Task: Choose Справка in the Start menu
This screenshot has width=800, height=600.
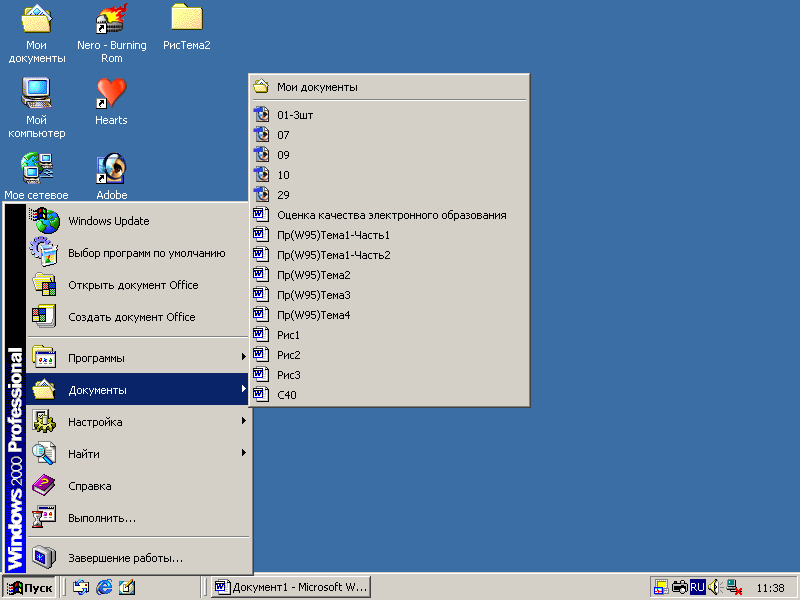Action: [x=138, y=486]
